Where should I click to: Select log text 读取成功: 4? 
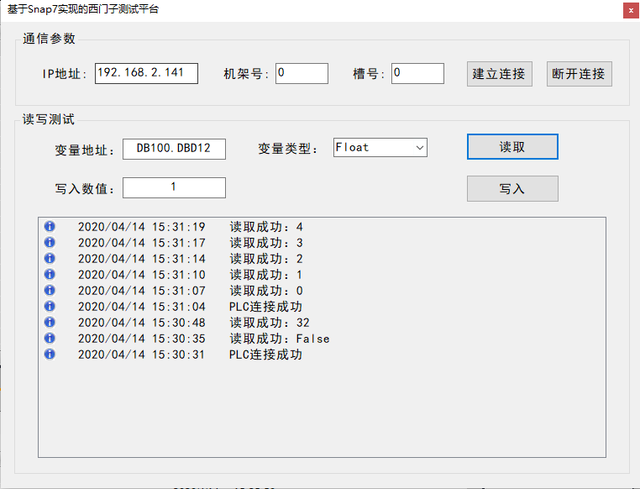266,227
